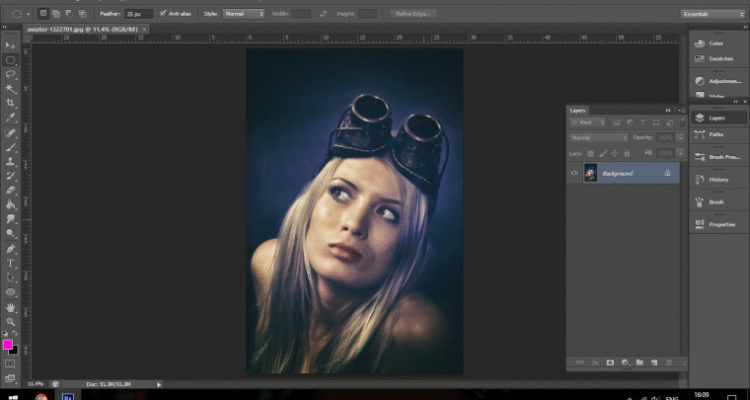Click the magenta foreground color swatch
The width and height of the screenshot is (750, 400).
(7, 344)
